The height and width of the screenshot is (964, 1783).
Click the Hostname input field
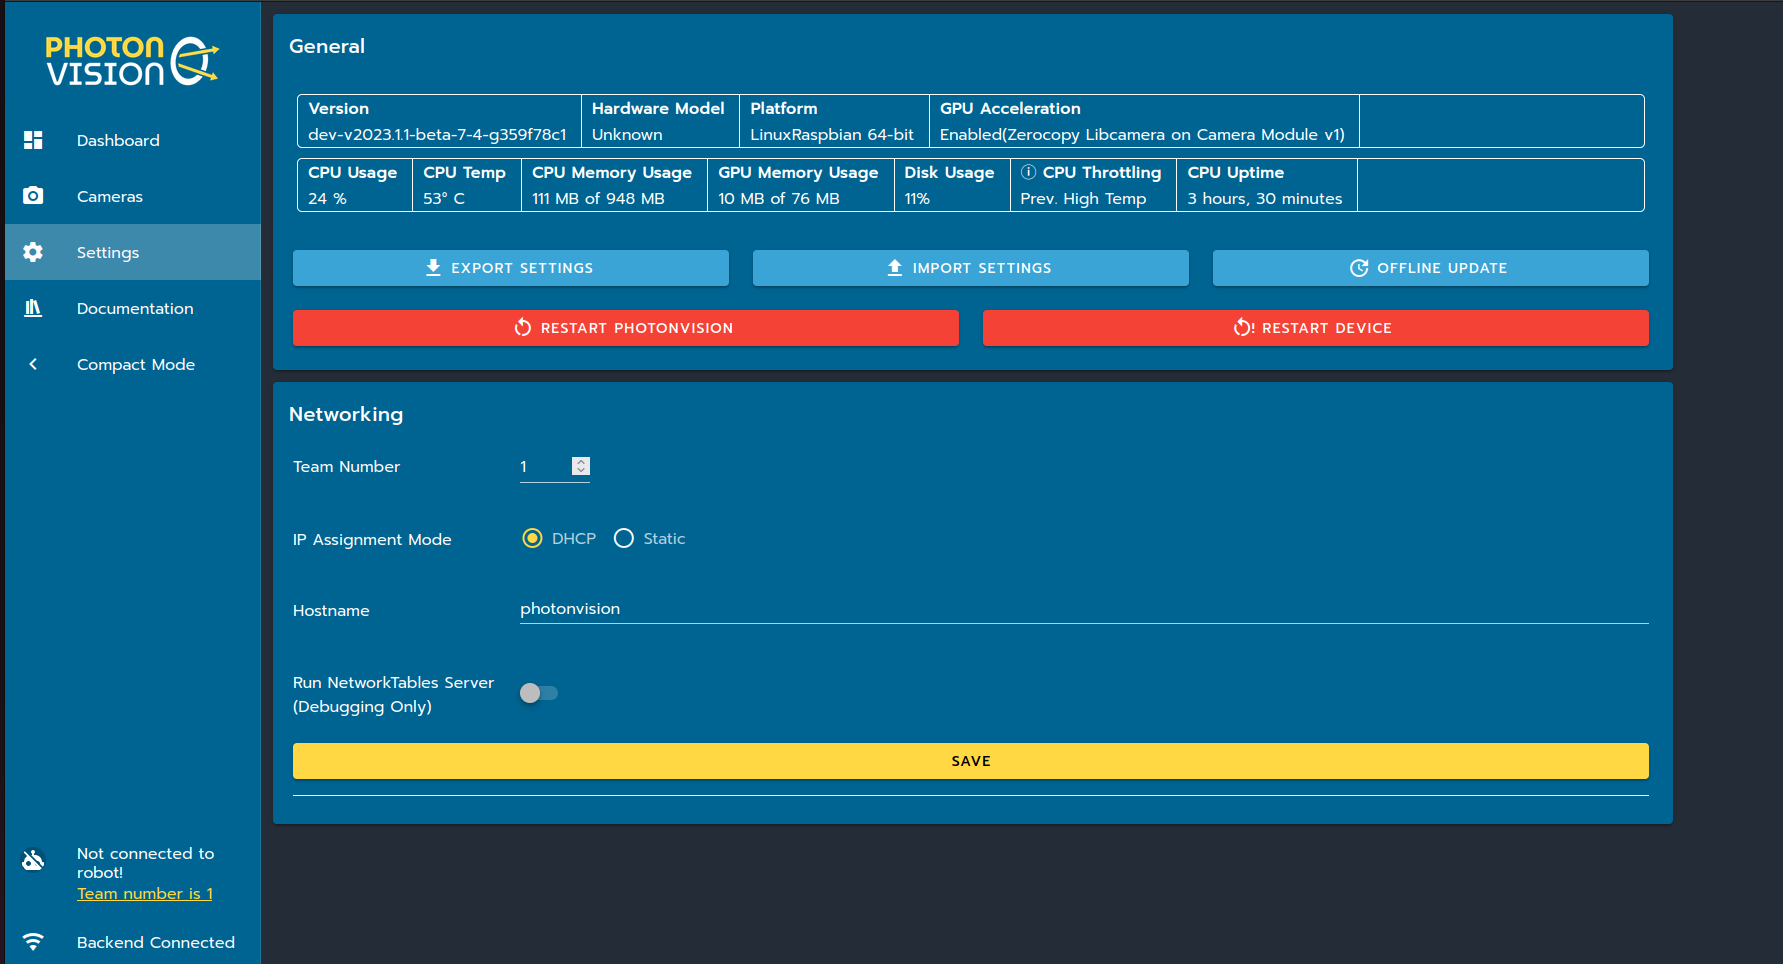click(1084, 609)
